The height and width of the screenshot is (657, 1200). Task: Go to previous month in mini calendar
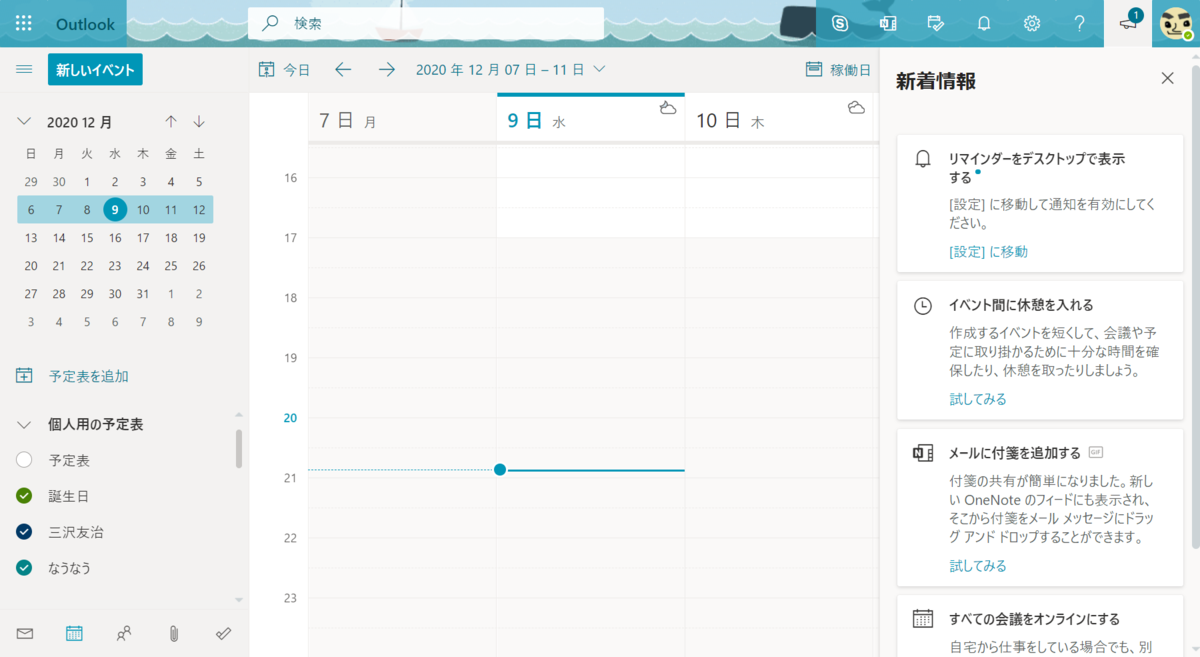point(171,122)
